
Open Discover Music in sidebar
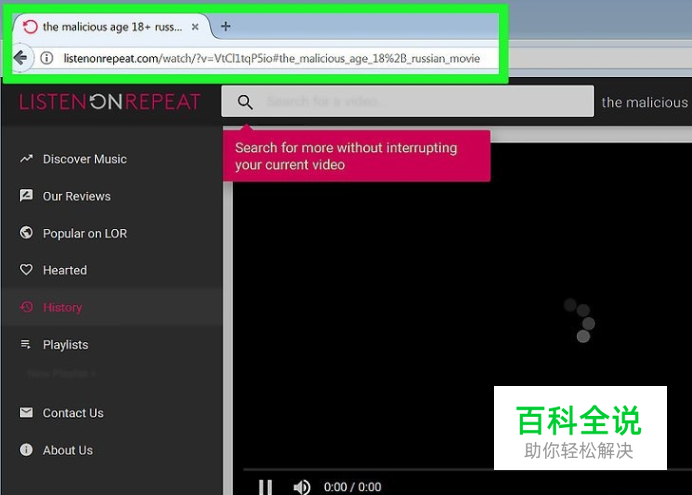point(85,159)
